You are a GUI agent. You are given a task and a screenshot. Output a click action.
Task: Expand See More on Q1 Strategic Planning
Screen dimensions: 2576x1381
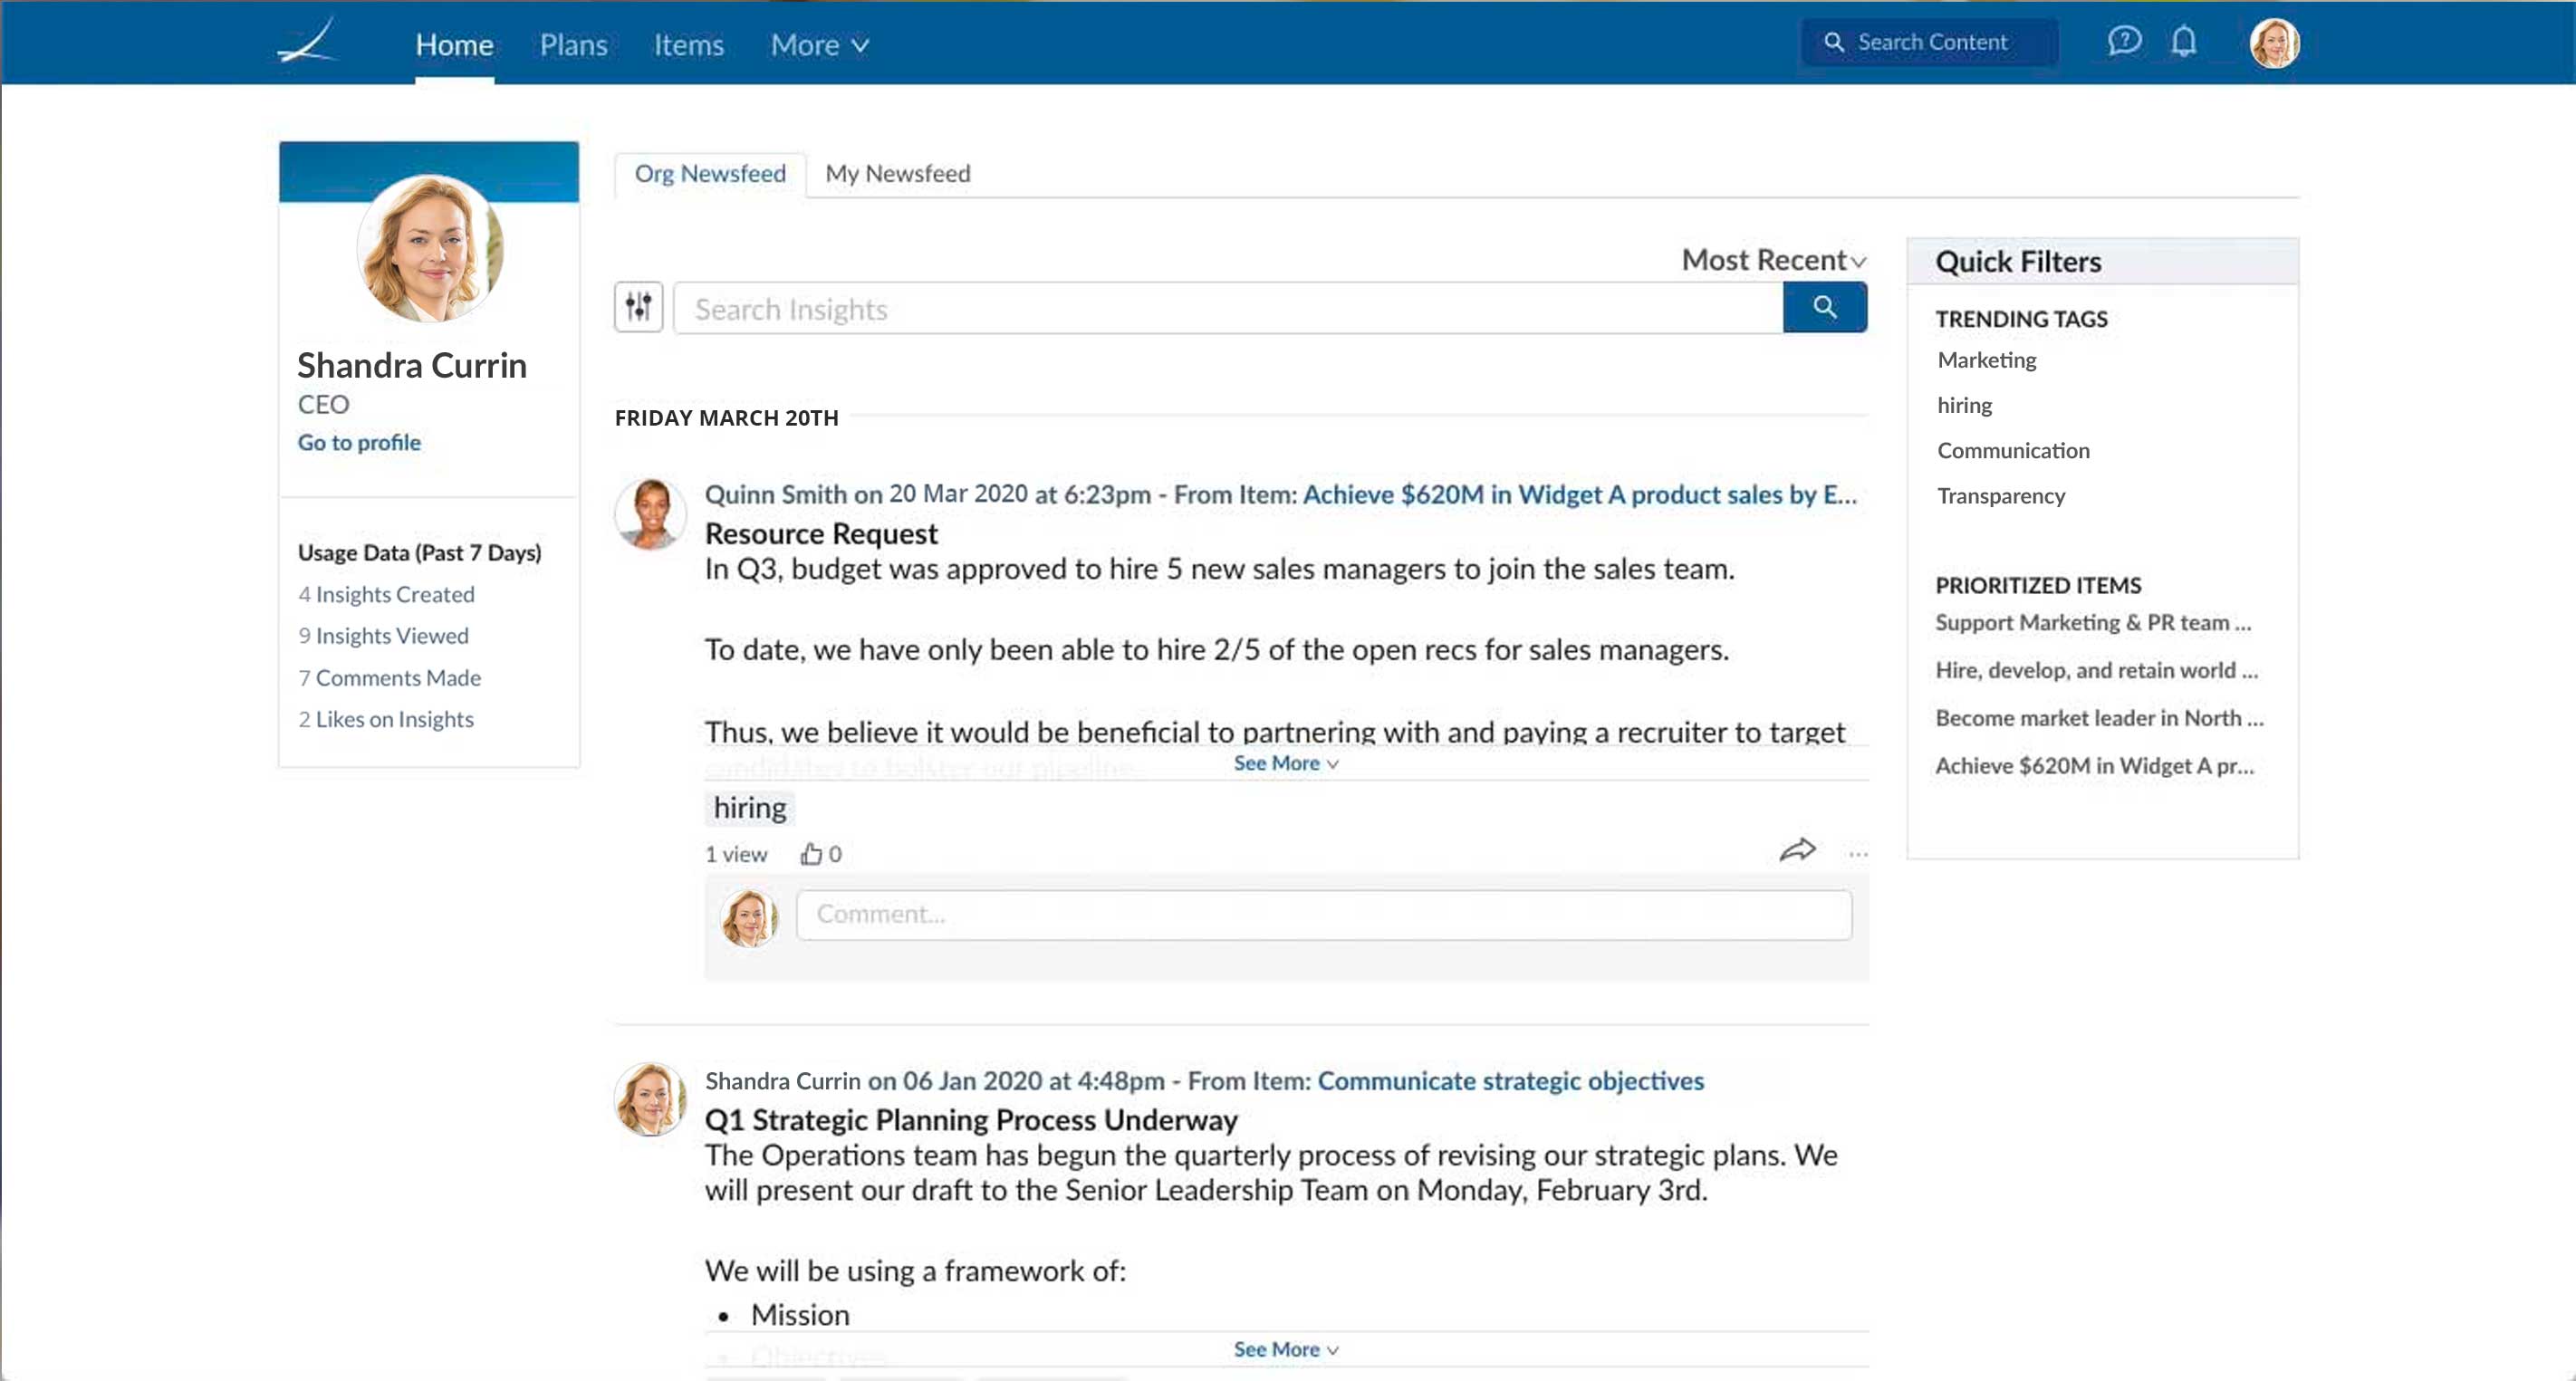pos(1285,1349)
